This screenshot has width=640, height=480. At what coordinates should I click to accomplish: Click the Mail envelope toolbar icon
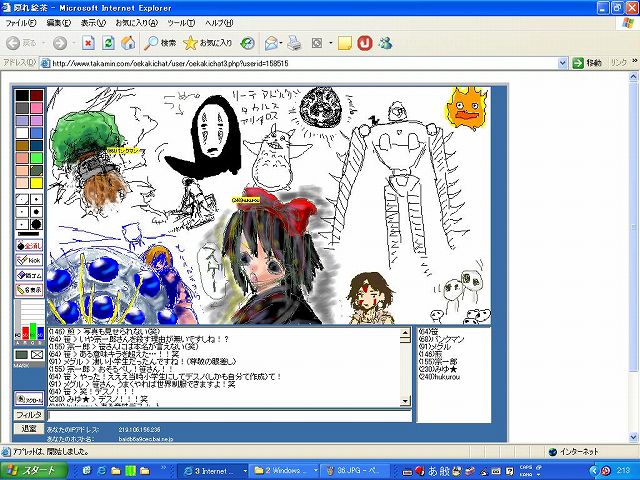(271, 43)
